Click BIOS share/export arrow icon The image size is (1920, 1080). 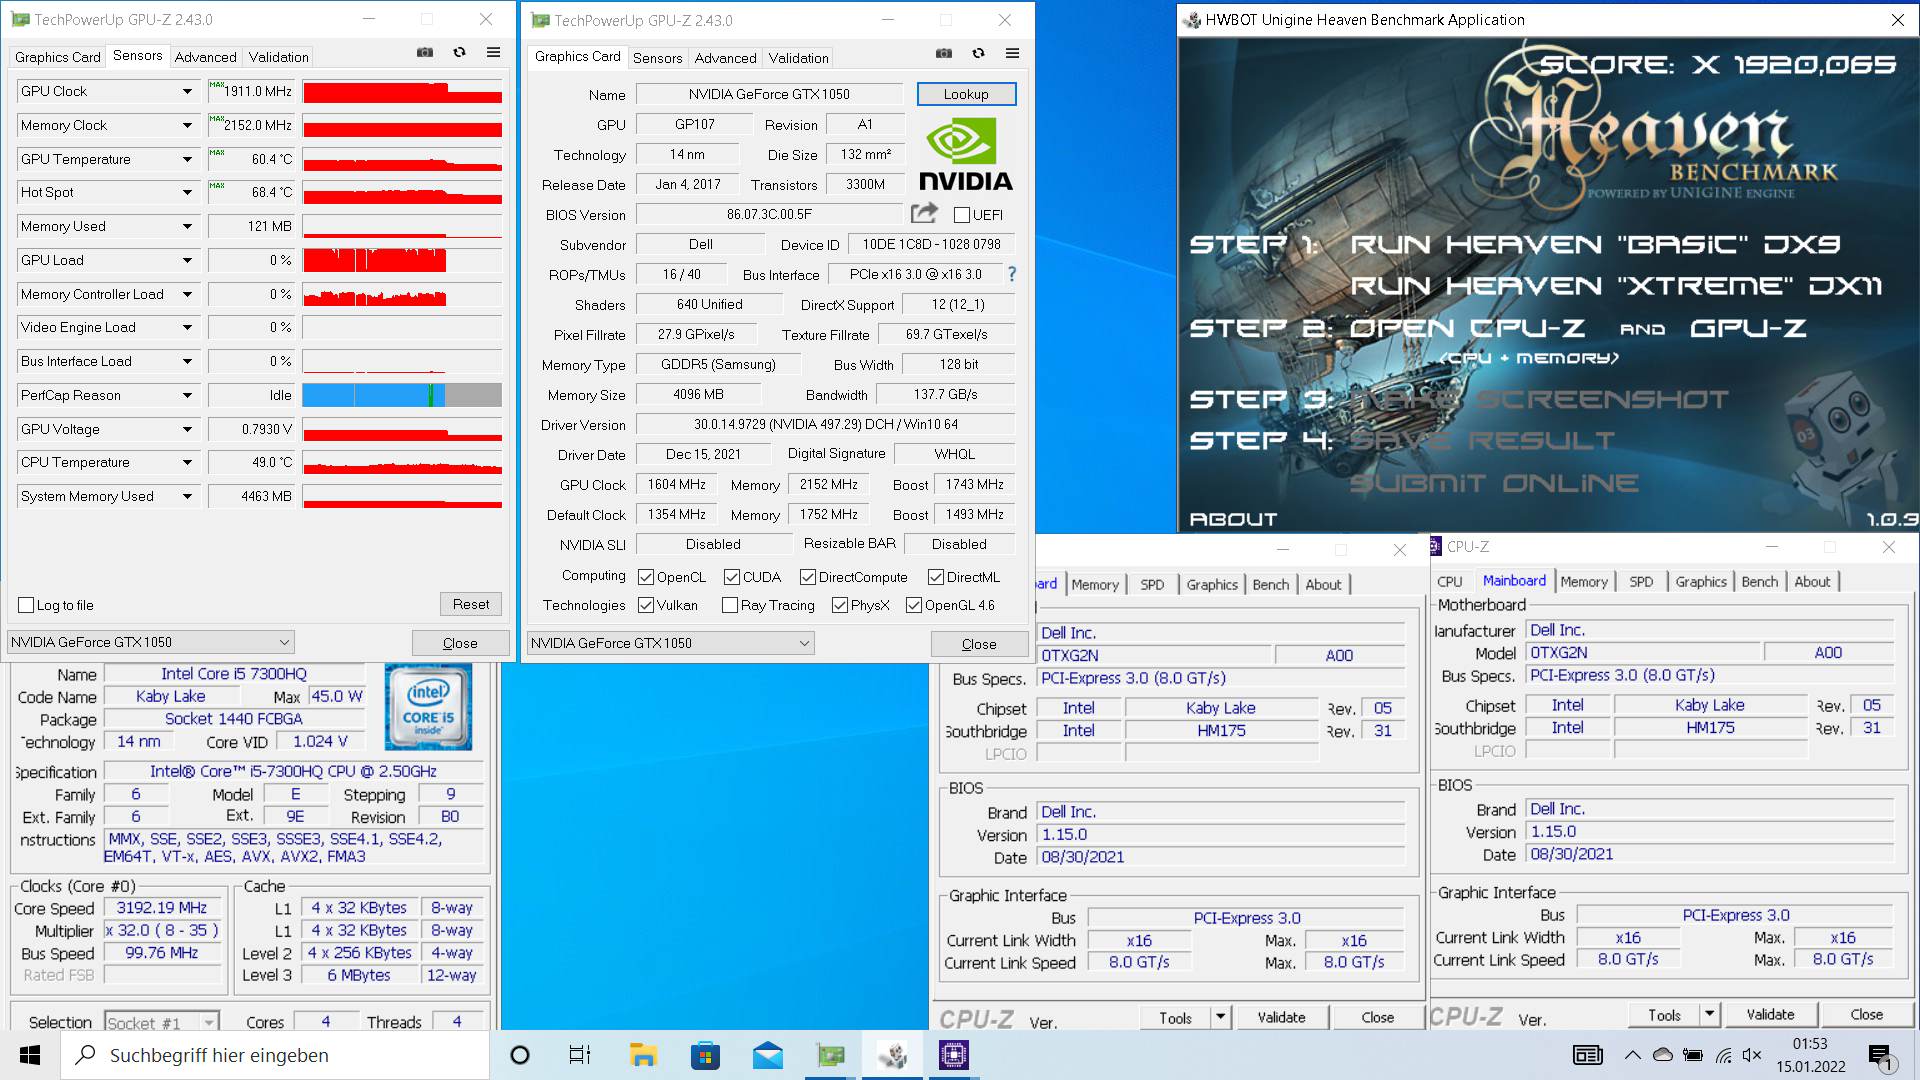coord(924,213)
